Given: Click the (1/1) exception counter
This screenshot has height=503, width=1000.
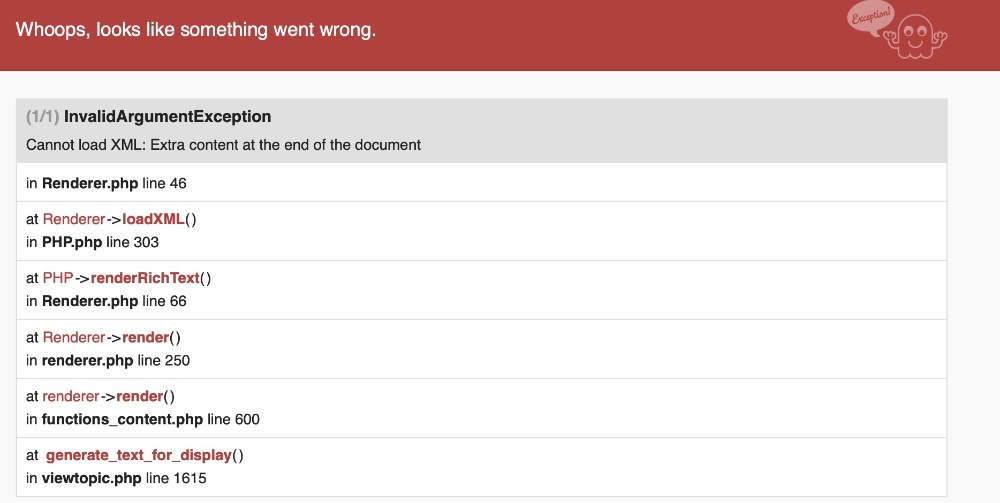Looking at the screenshot, I should [x=43, y=117].
